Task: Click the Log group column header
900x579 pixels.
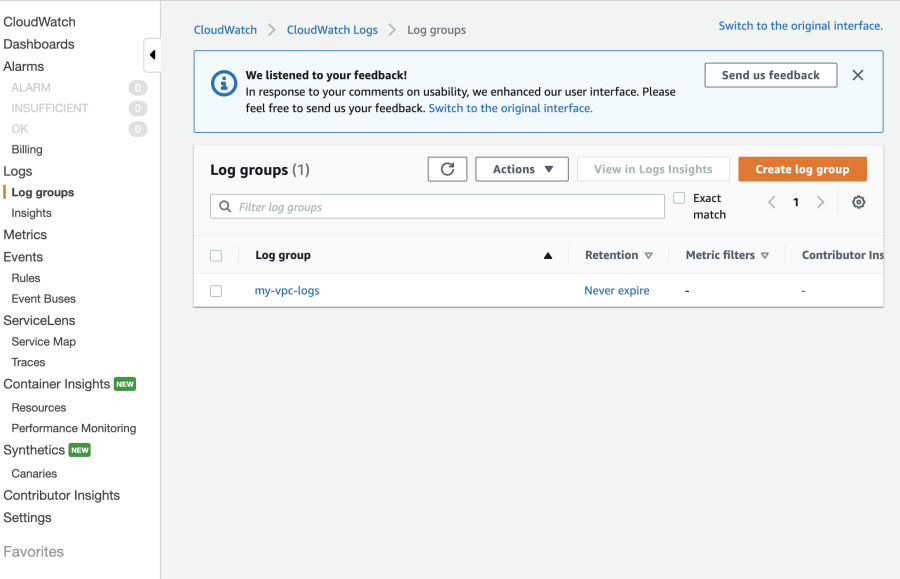Action: point(283,255)
